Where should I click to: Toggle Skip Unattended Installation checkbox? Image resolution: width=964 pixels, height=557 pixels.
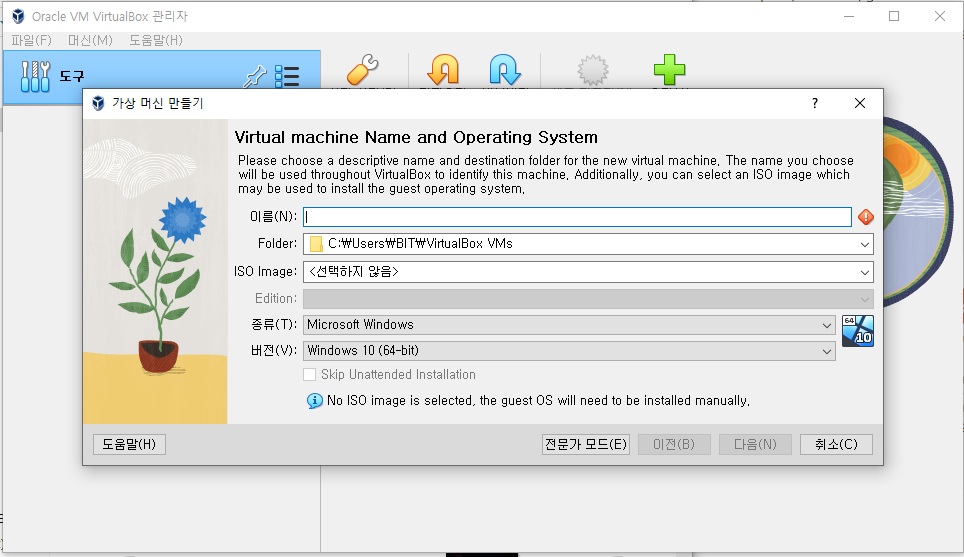[x=310, y=374]
